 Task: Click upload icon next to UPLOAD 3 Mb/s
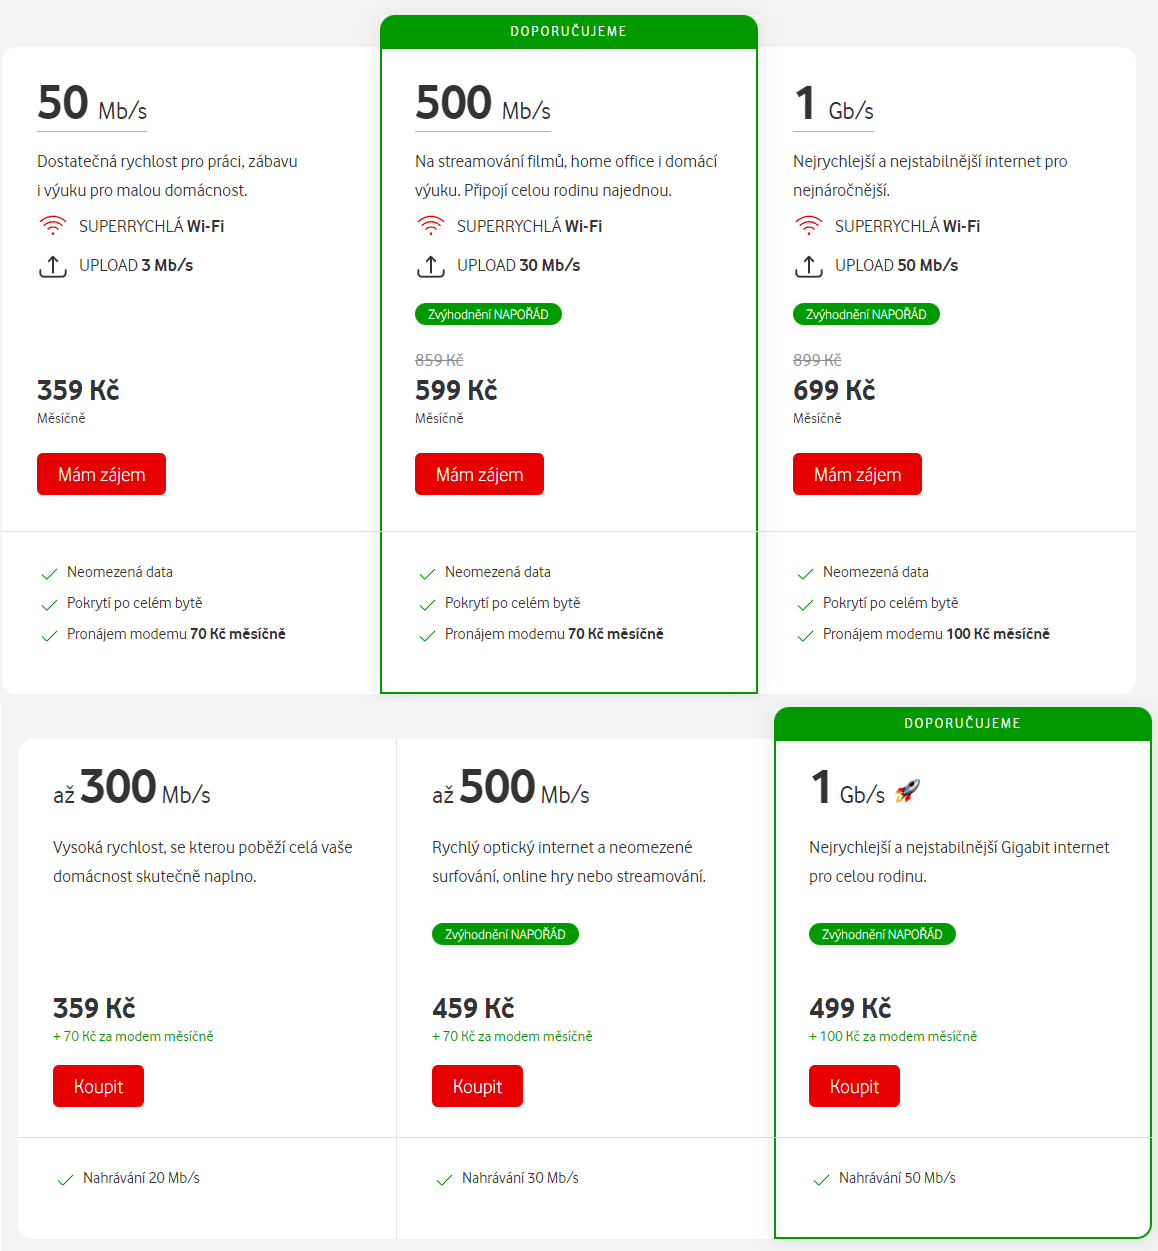[x=52, y=266]
